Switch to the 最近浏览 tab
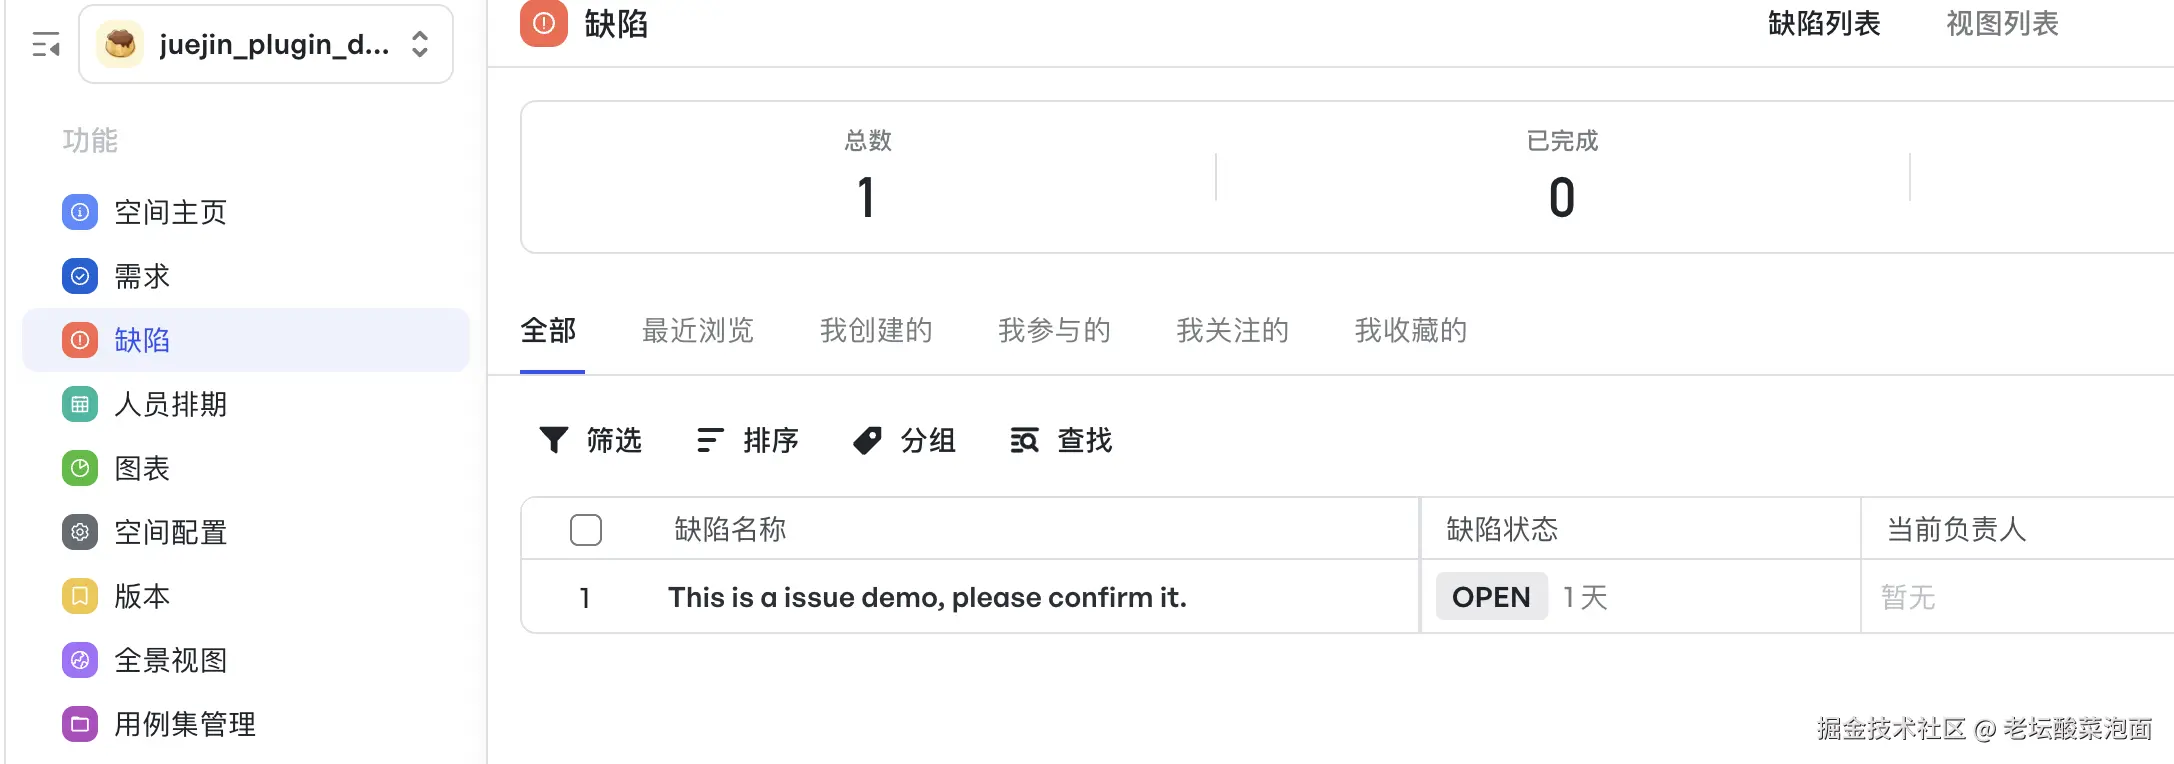This screenshot has height=764, width=2174. tap(698, 330)
